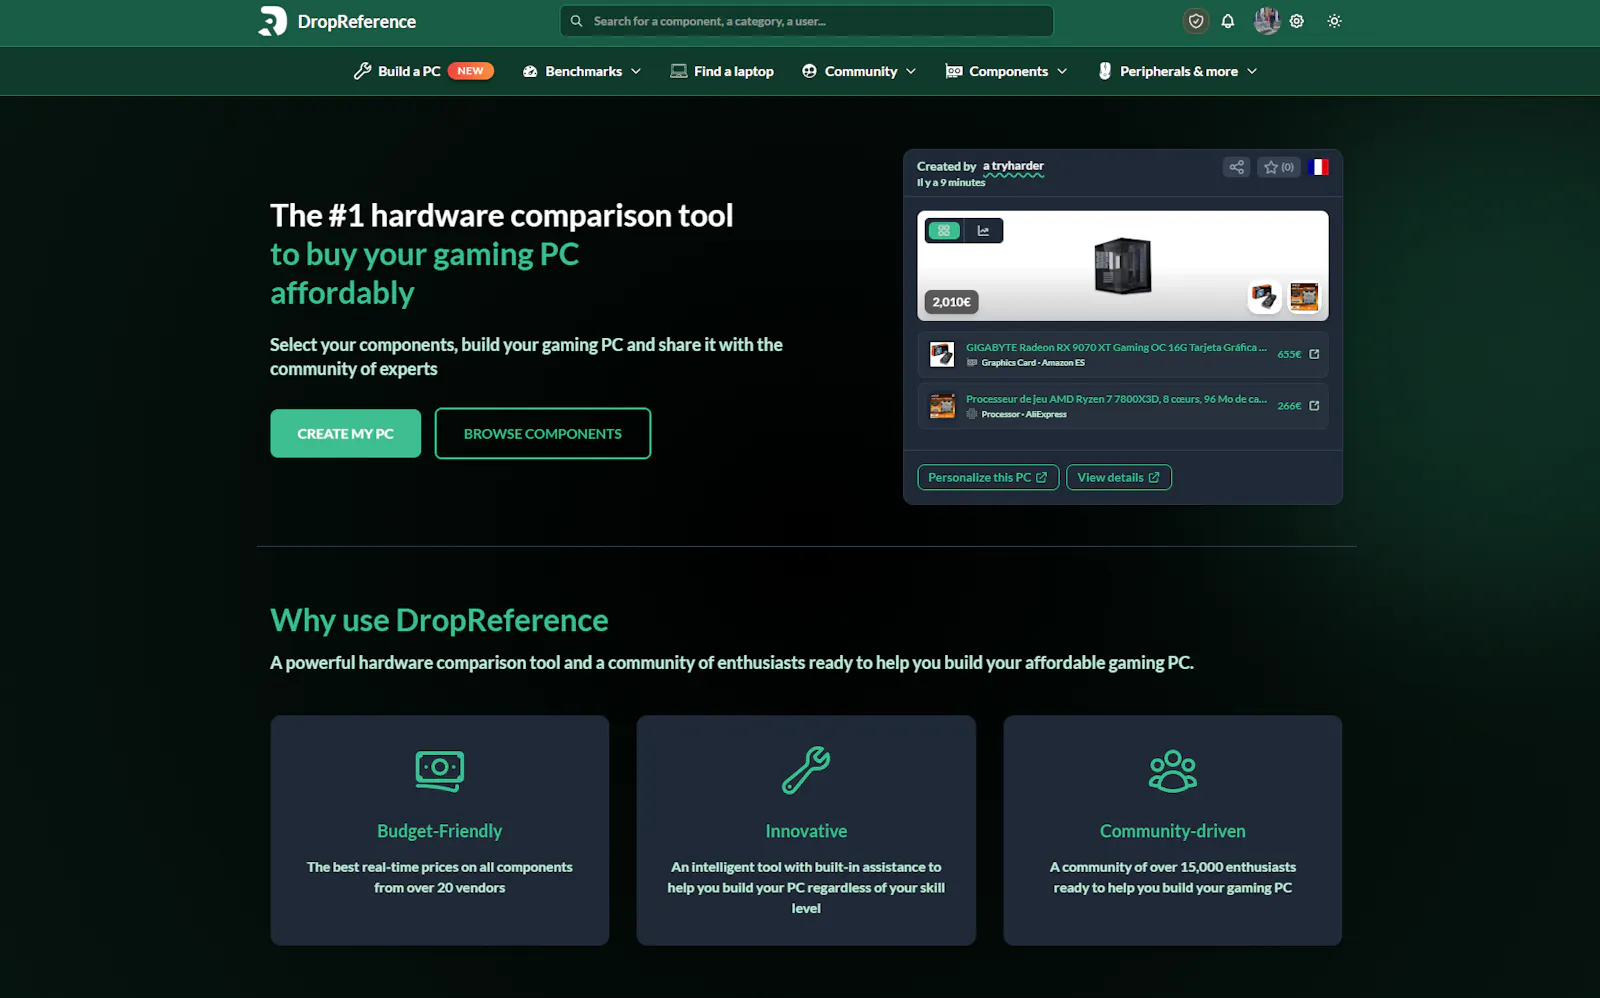Favorite the build with star button
This screenshot has height=998, width=1600.
[1279, 167]
